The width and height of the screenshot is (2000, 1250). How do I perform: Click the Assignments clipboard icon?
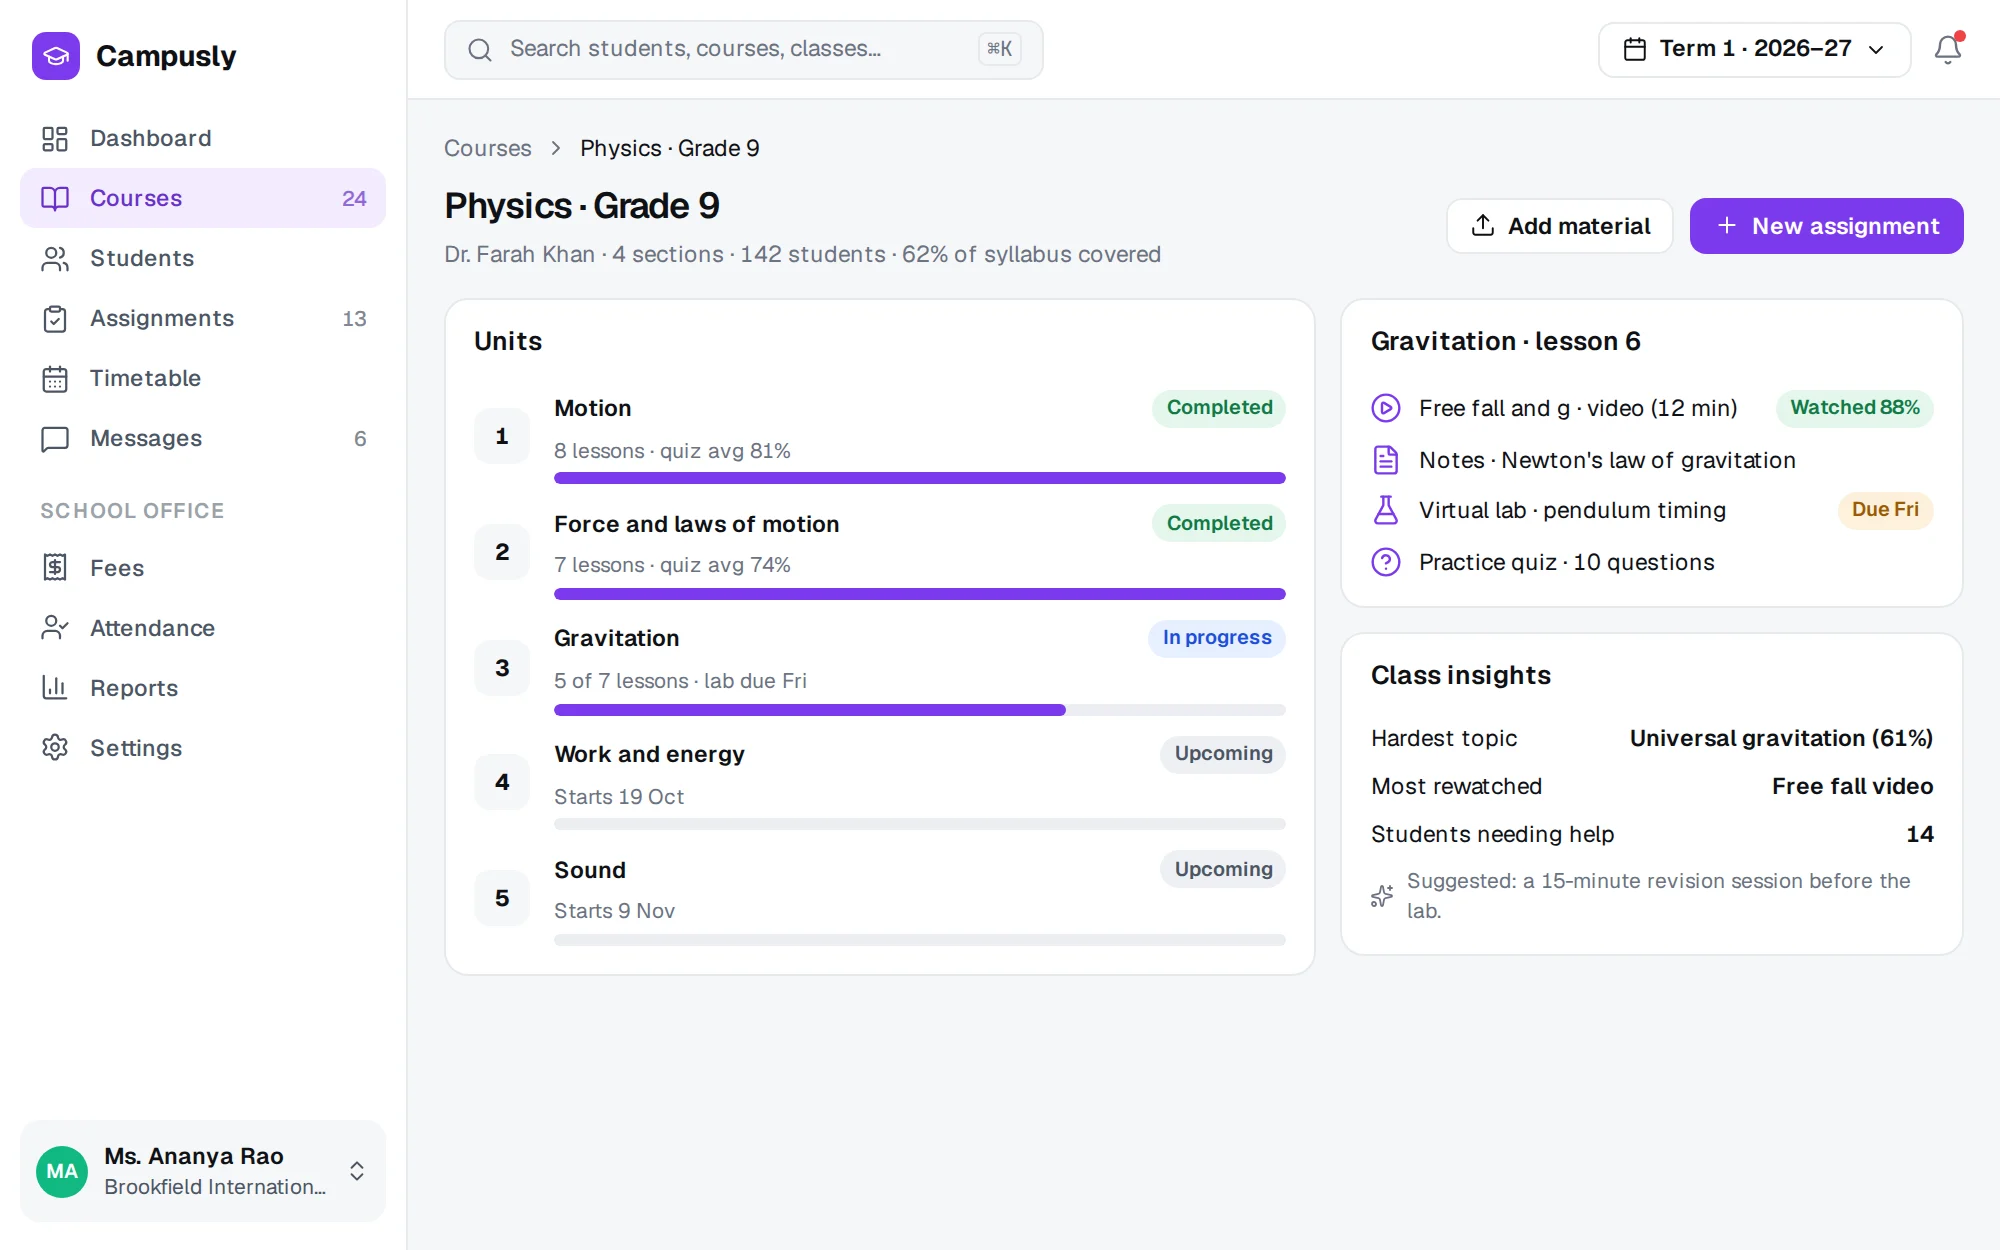click(x=55, y=318)
